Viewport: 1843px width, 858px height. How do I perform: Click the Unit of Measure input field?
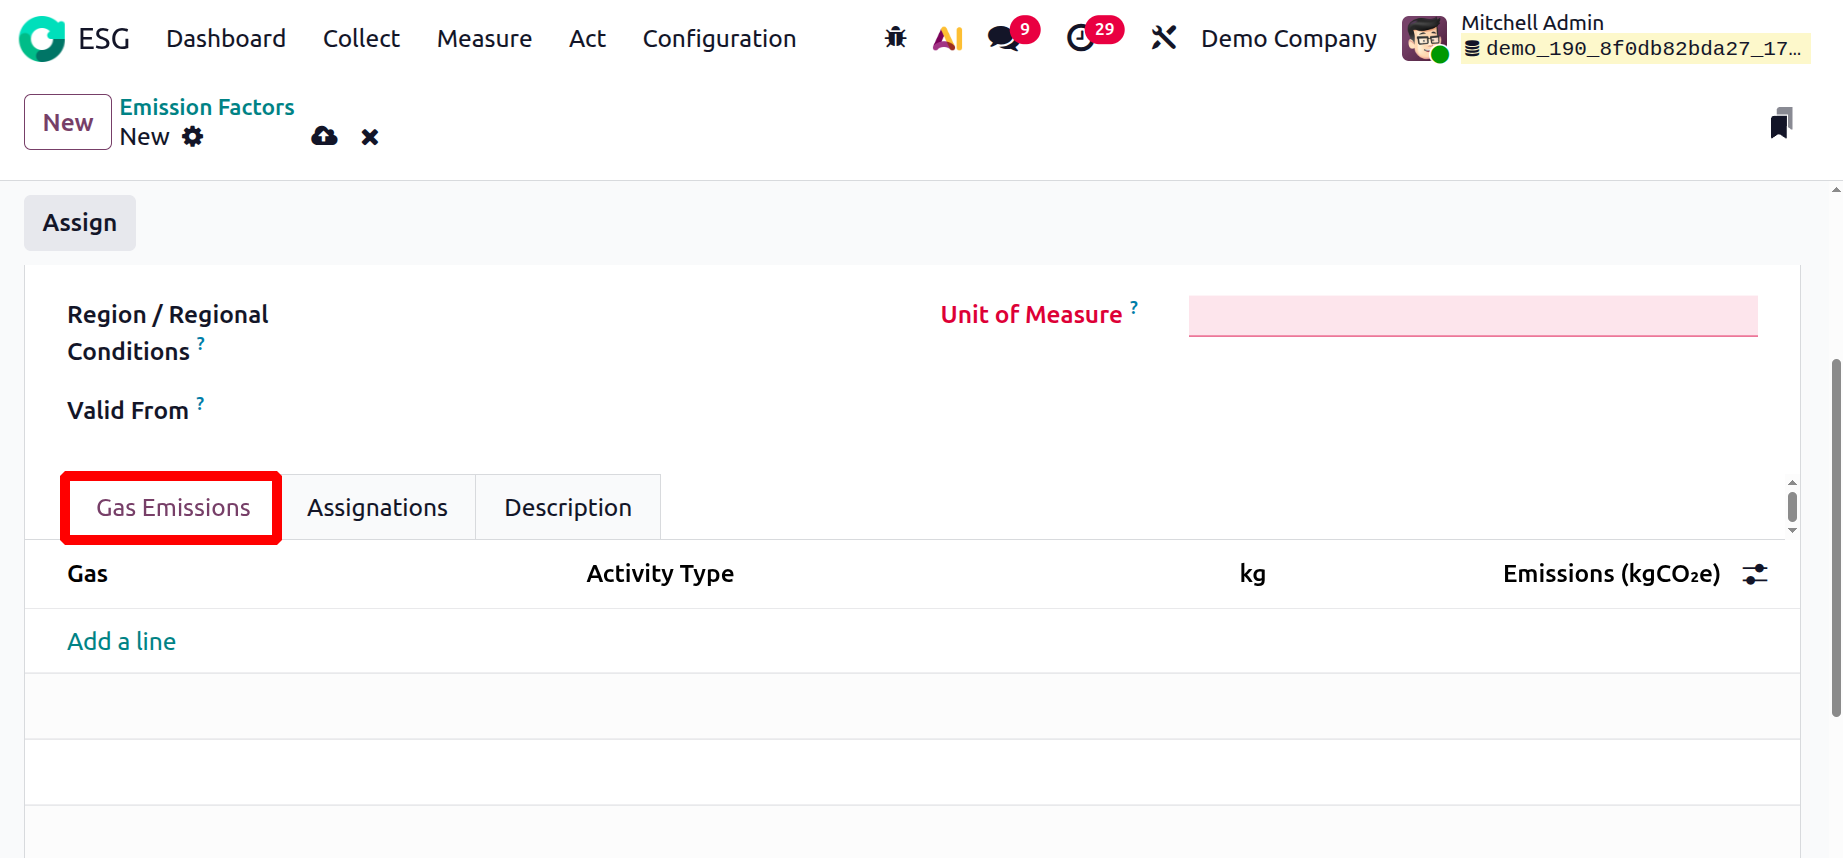(1472, 316)
